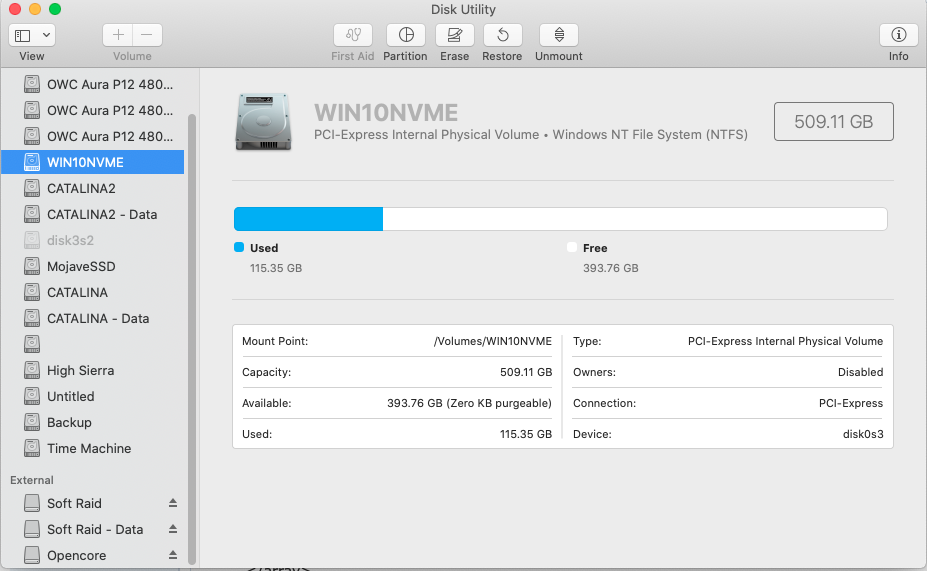Open the Info panel
The width and height of the screenshot is (927, 571).
(x=899, y=35)
